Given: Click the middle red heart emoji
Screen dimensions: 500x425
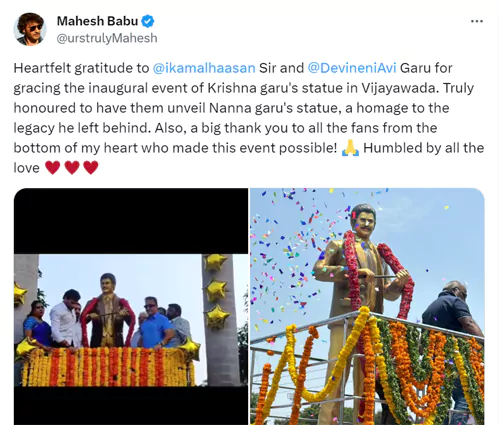Looking at the screenshot, I should (72, 168).
